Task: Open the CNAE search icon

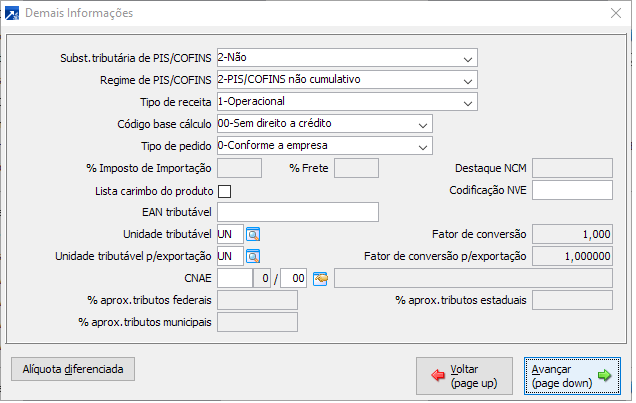Action: (320, 278)
